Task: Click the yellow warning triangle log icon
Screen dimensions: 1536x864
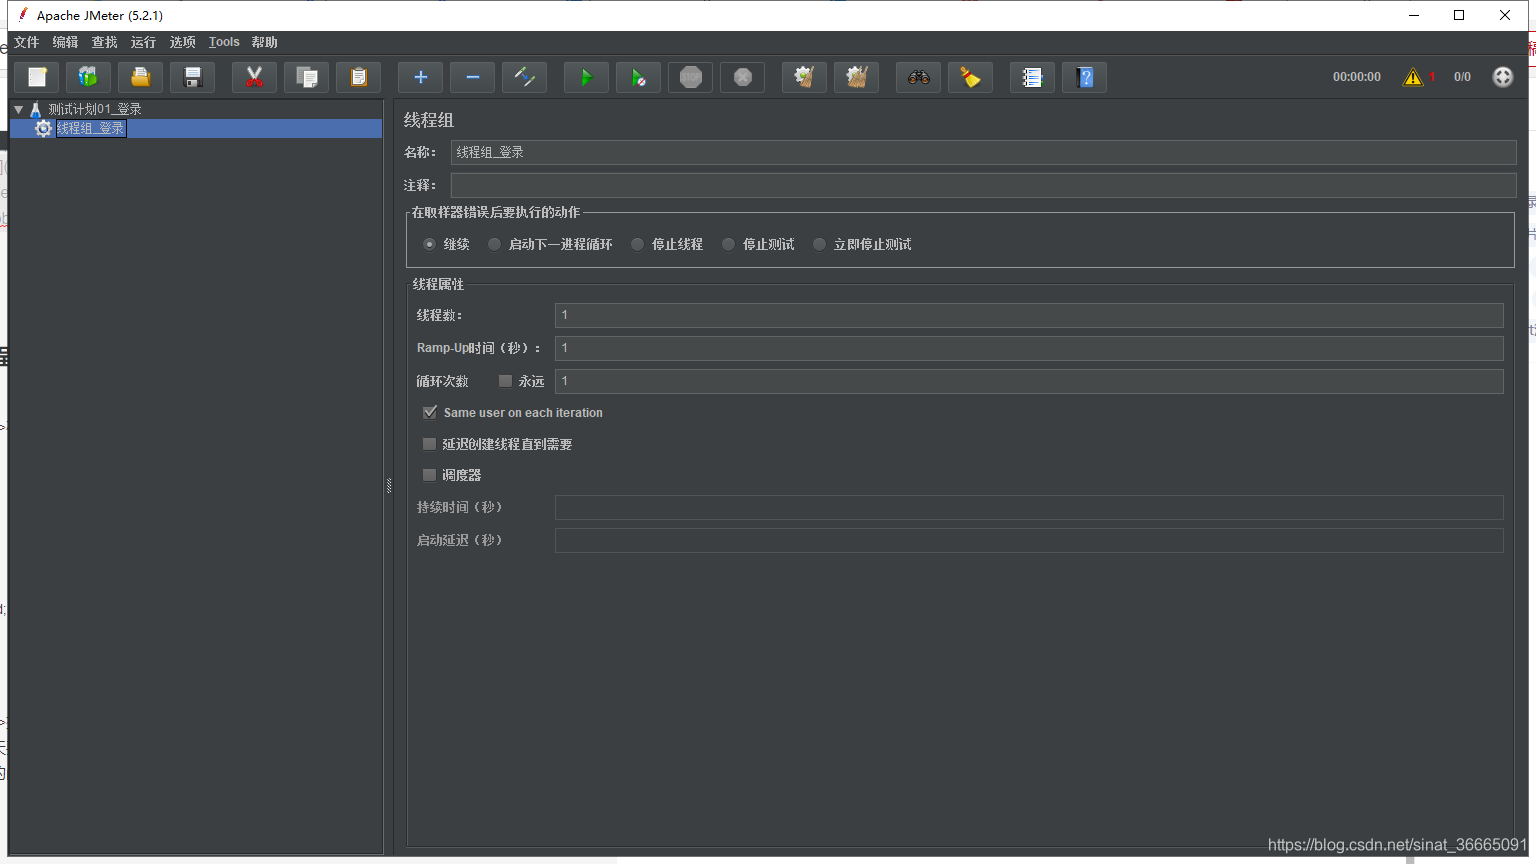Action: 1413,77
